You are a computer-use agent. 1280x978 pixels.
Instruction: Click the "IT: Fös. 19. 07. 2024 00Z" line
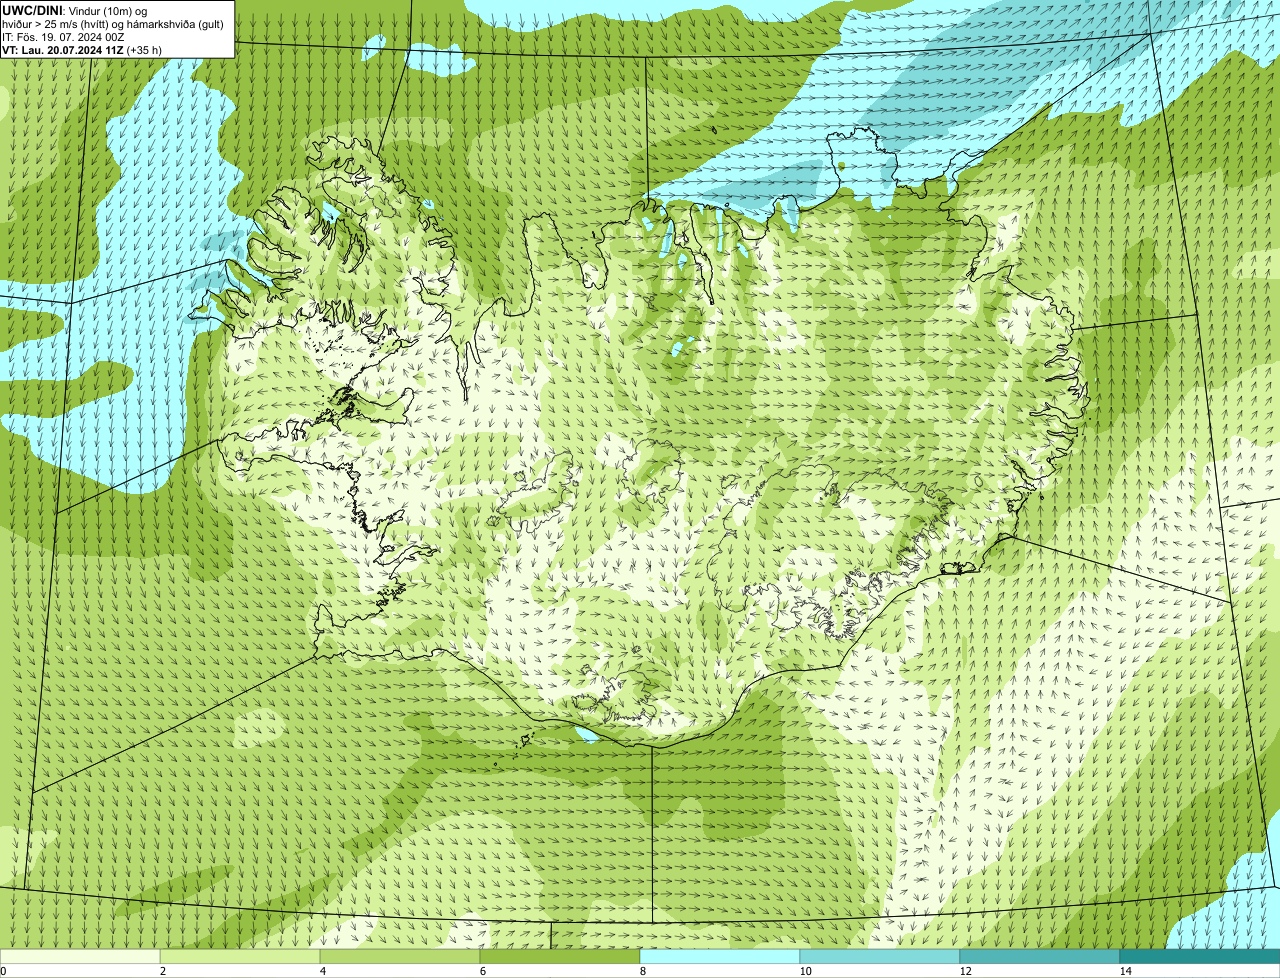click(63, 36)
